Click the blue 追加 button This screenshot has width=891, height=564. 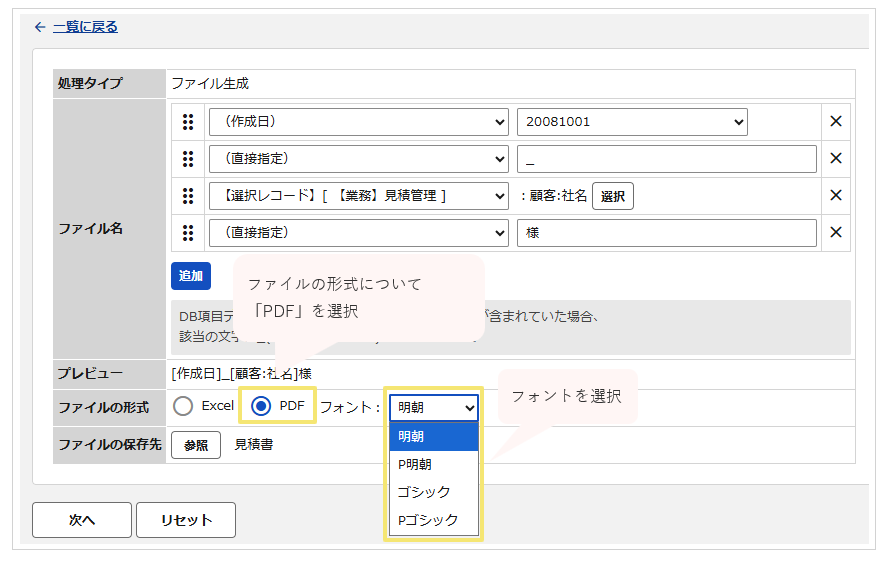pos(191,276)
